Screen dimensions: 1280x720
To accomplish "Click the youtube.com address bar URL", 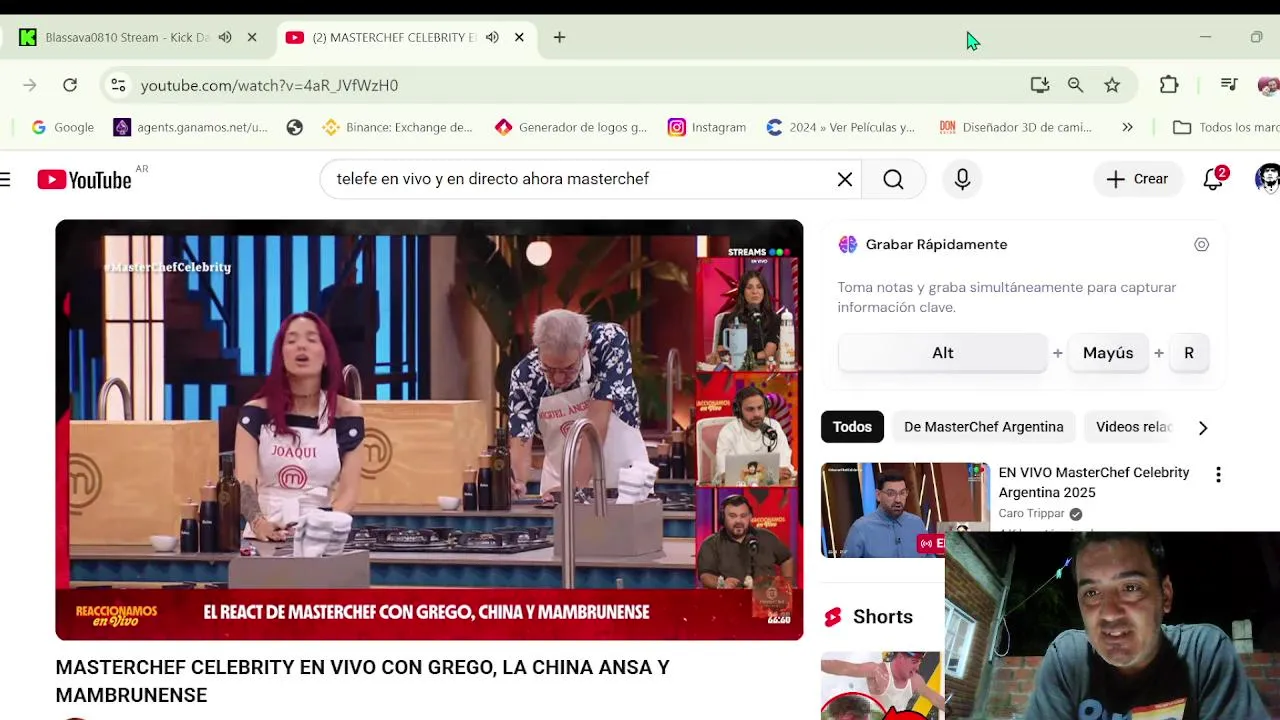I will pos(269,85).
